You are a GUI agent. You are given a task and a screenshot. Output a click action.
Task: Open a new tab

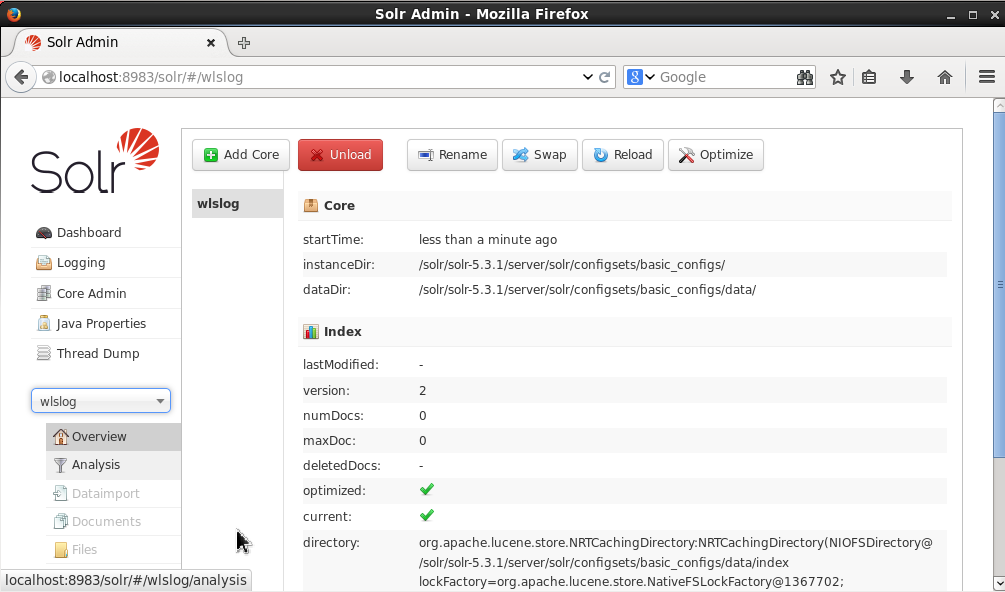tap(244, 43)
